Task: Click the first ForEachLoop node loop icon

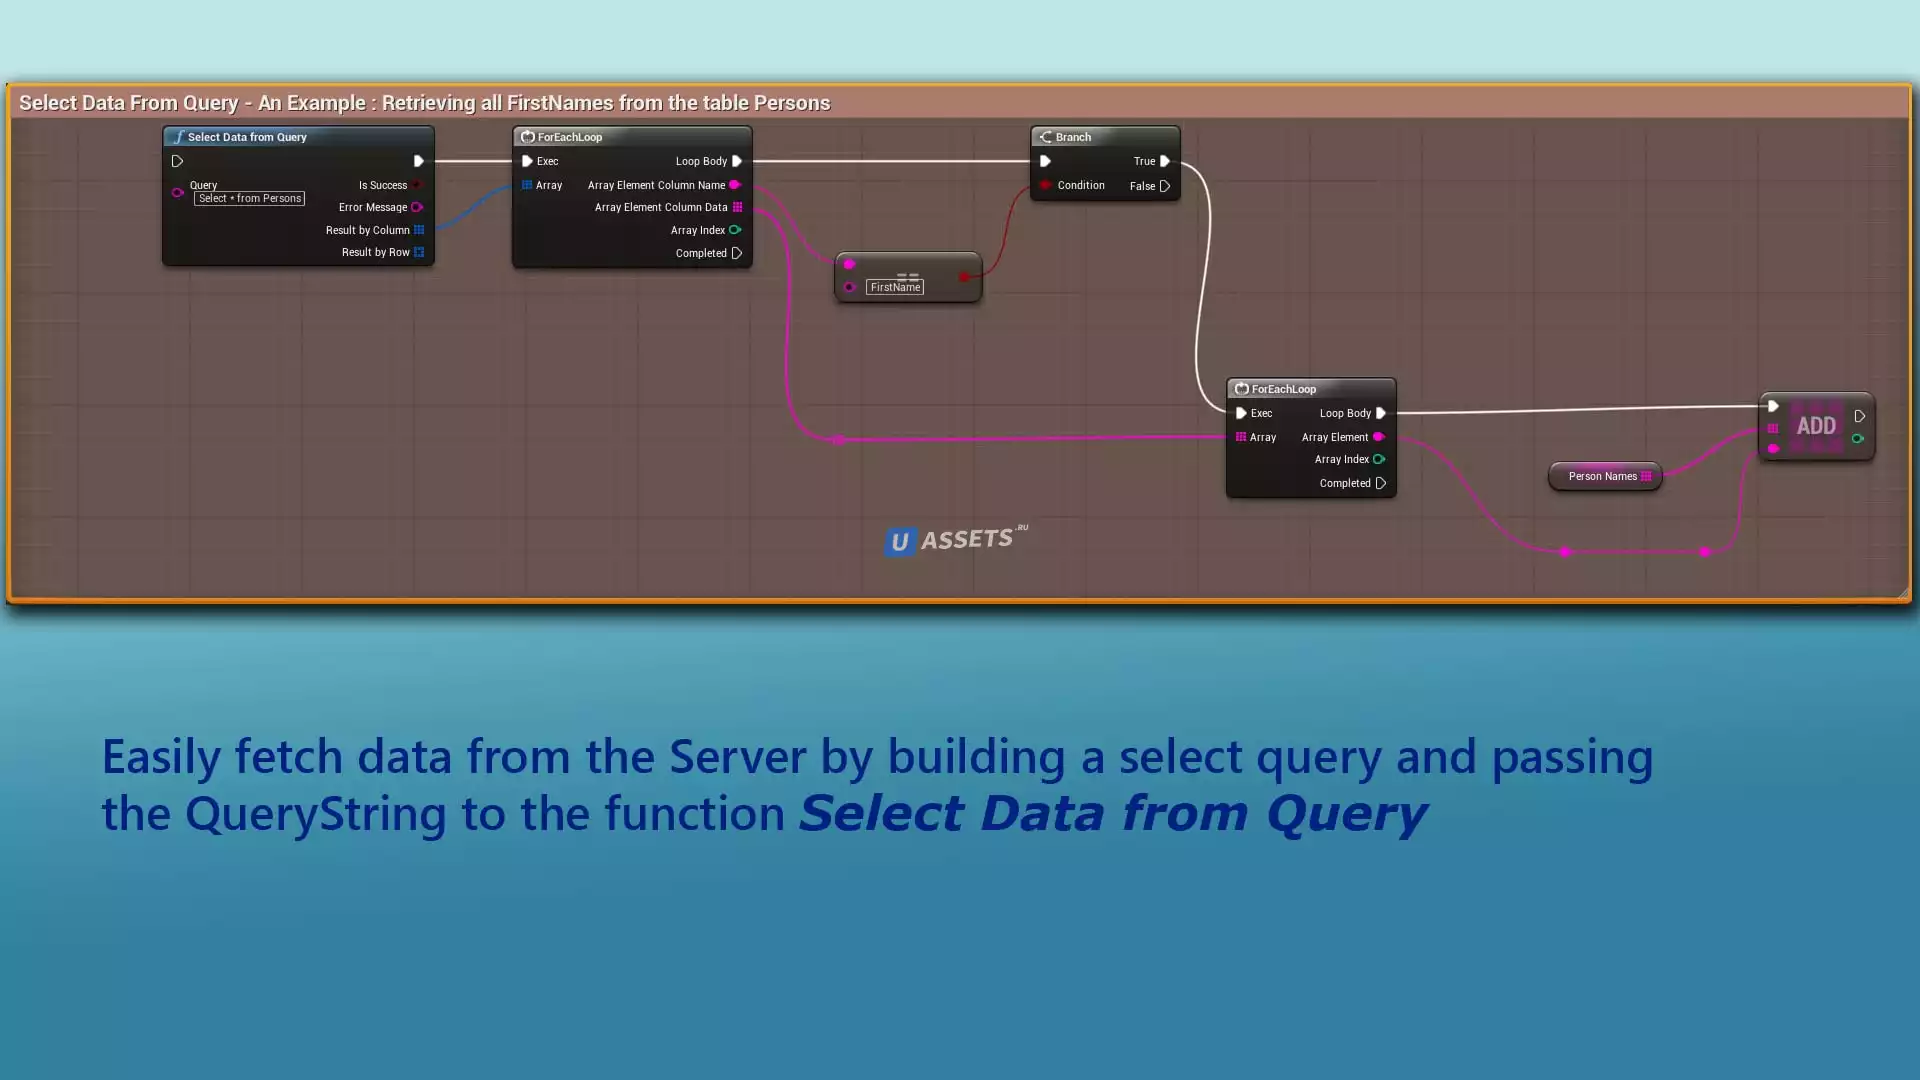Action: point(528,137)
